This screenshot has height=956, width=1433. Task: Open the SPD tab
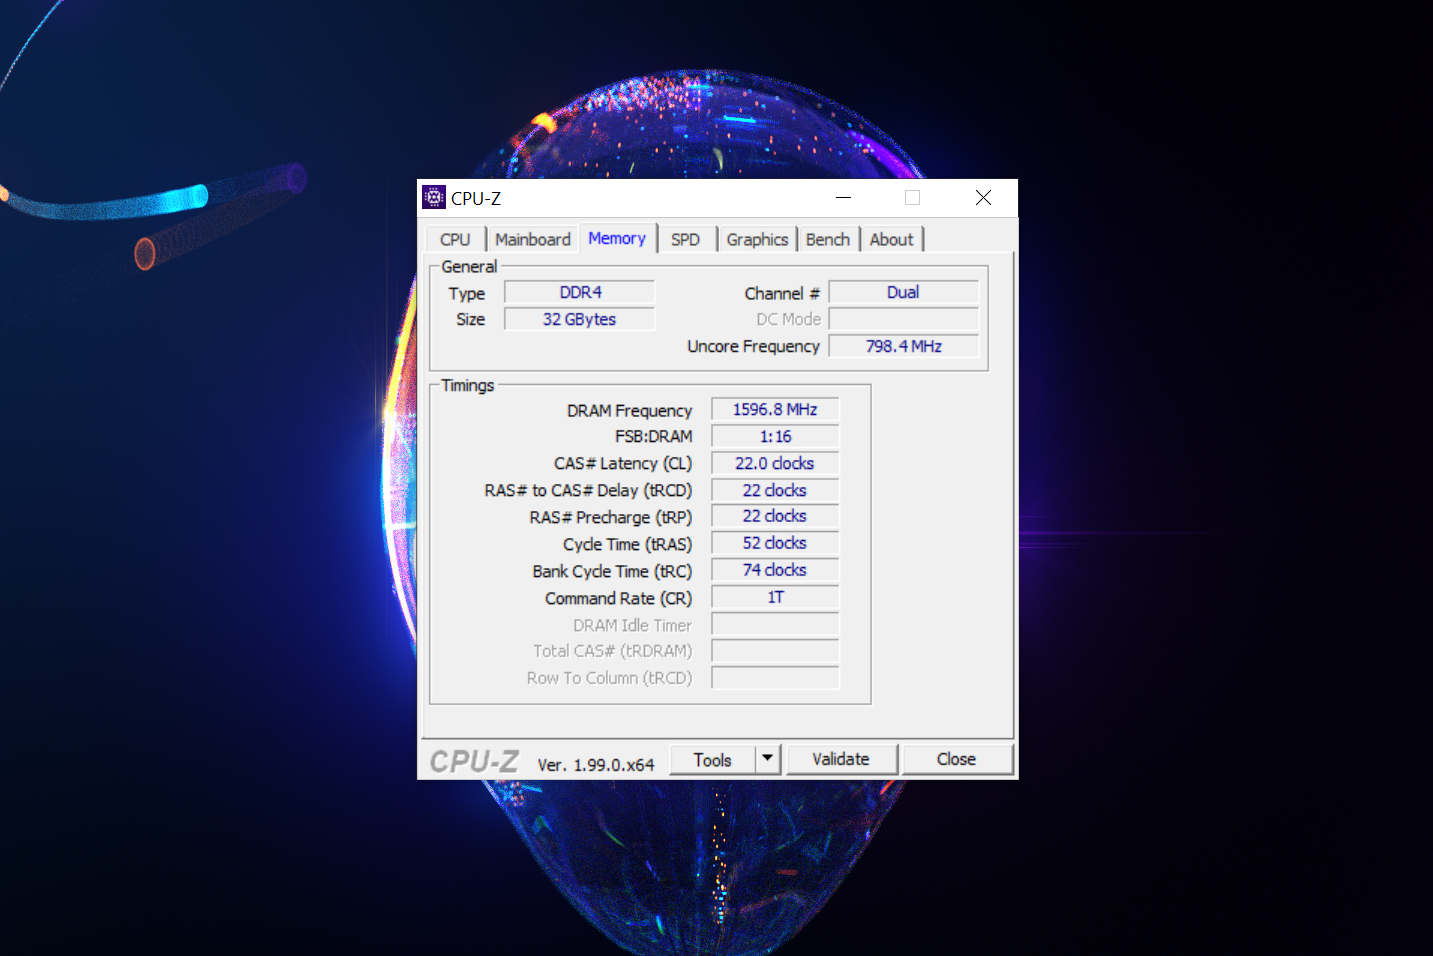[686, 239]
